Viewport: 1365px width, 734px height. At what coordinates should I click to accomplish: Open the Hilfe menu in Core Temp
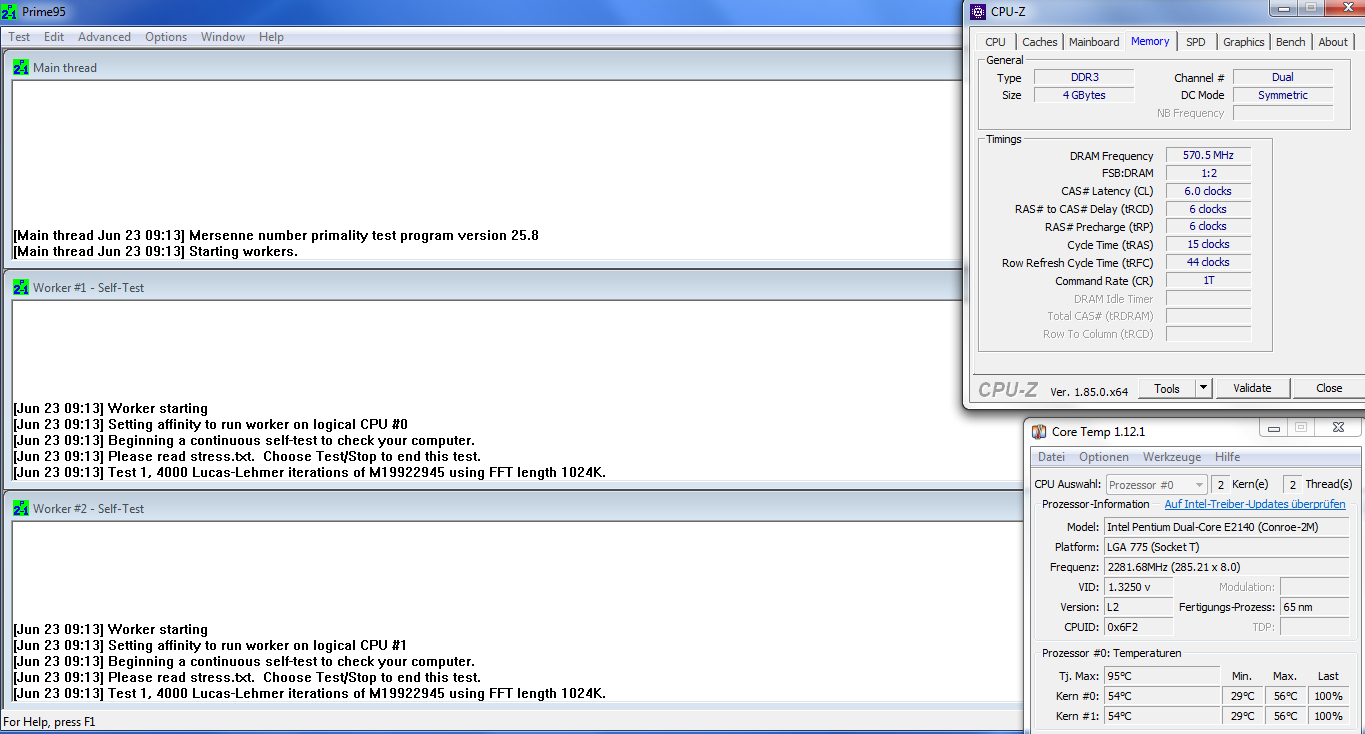tap(1227, 457)
